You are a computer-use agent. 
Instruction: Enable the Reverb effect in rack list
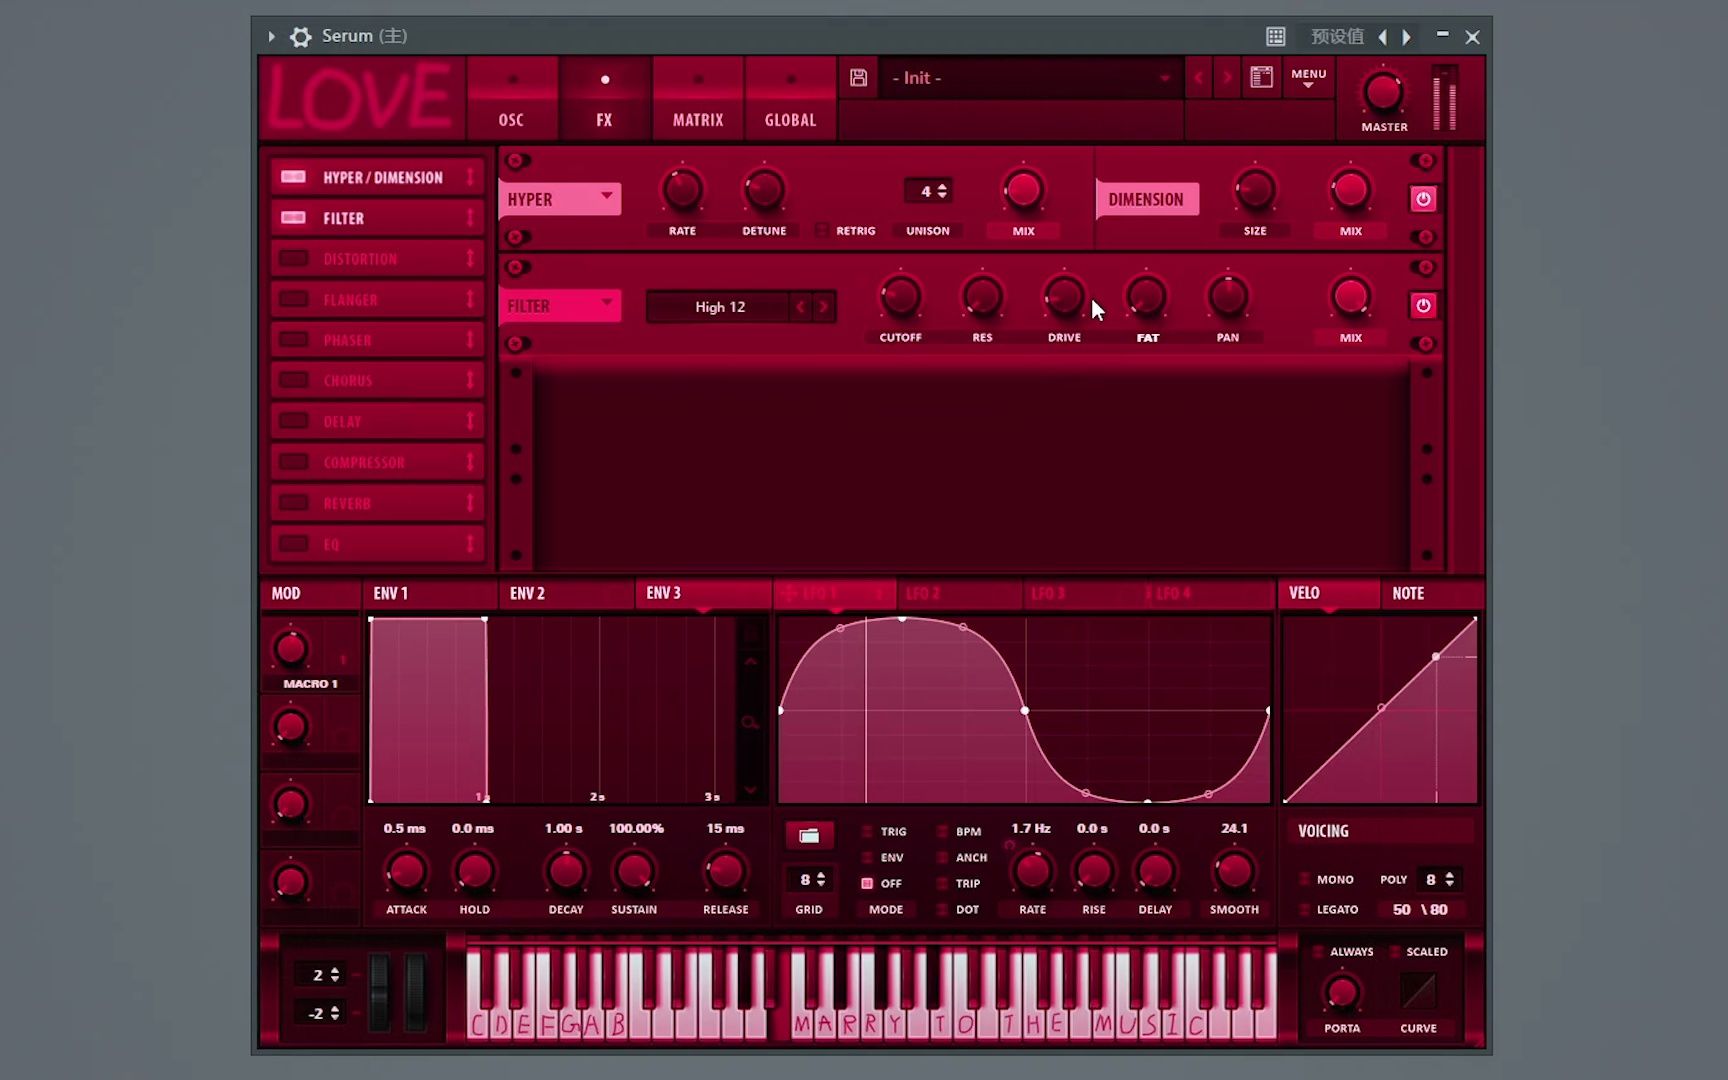point(293,503)
